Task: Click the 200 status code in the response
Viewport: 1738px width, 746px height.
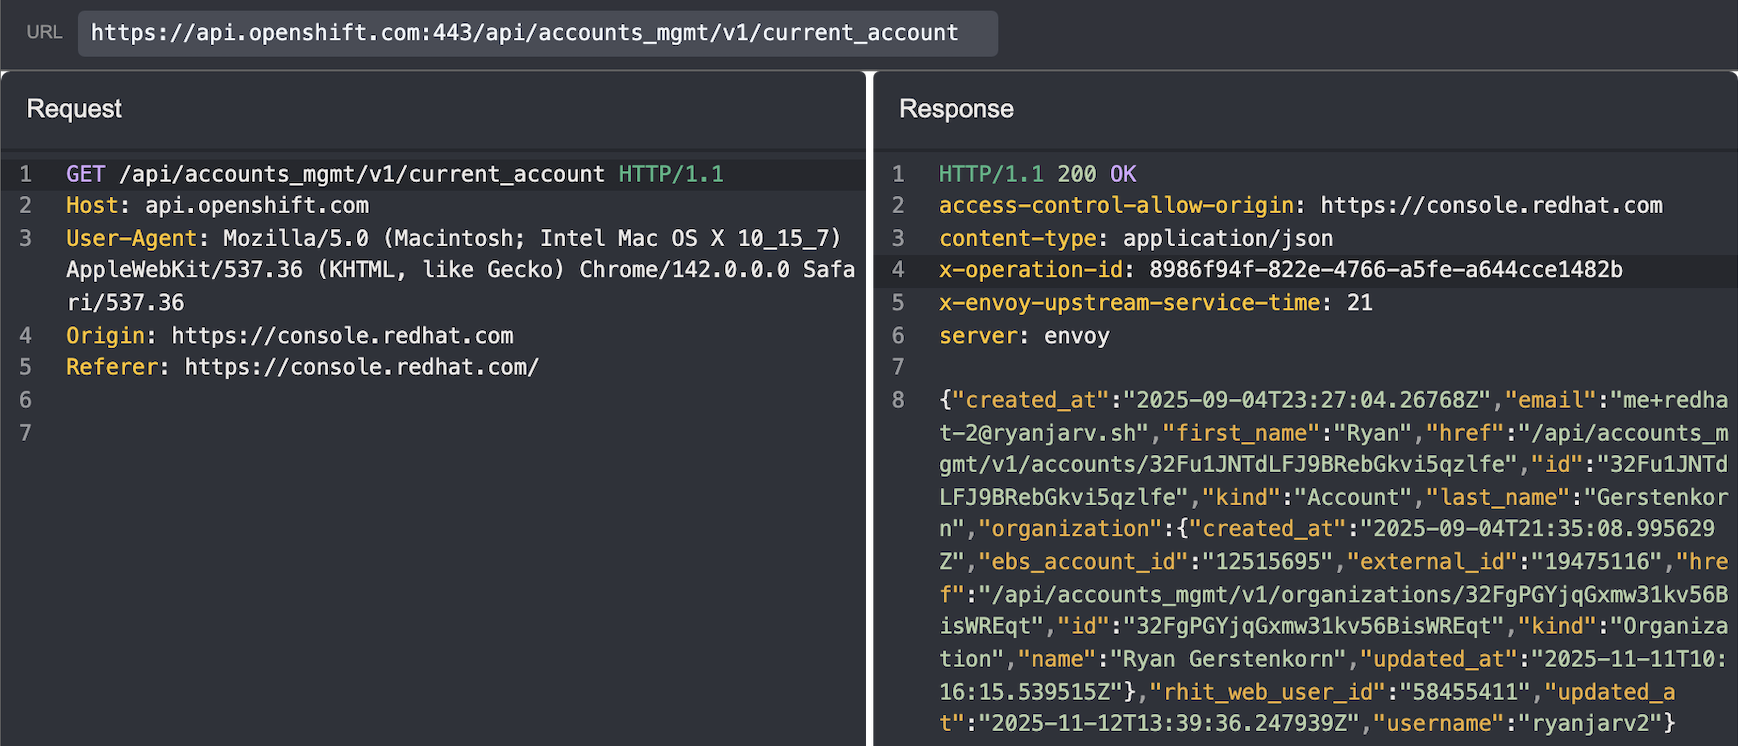Action: [x=1076, y=174]
